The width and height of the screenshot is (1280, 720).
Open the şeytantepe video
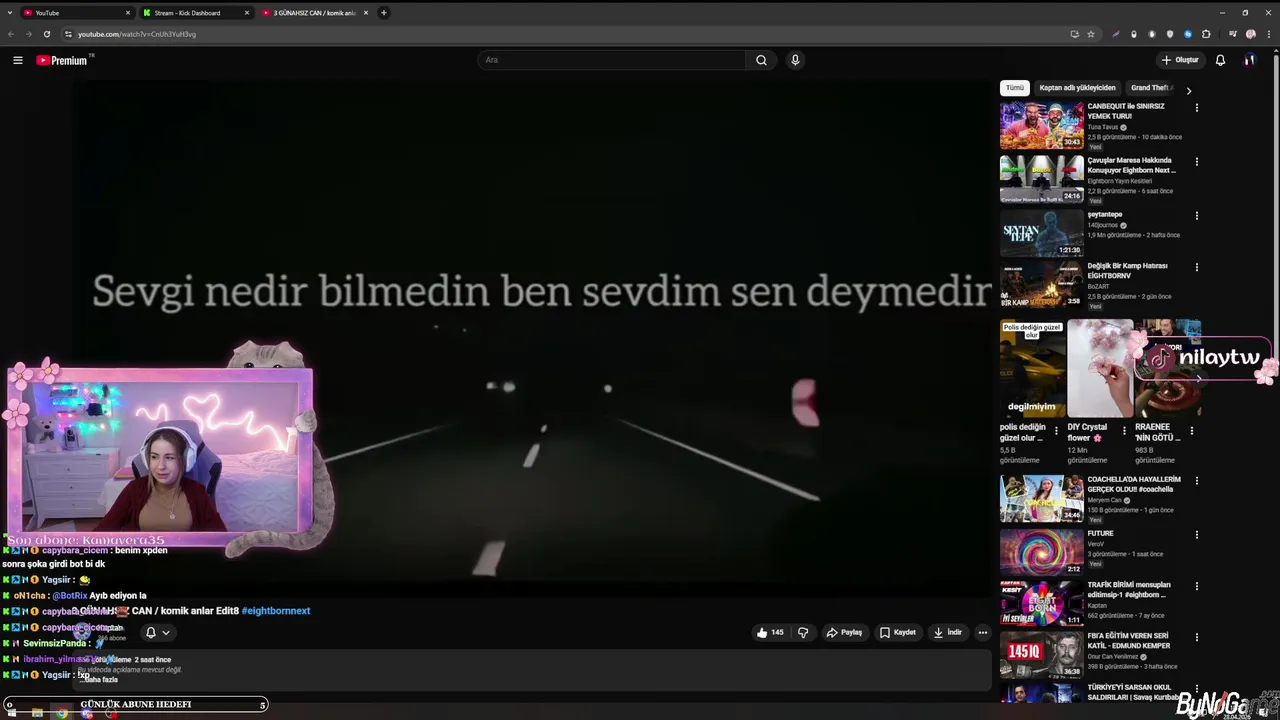(1041, 233)
